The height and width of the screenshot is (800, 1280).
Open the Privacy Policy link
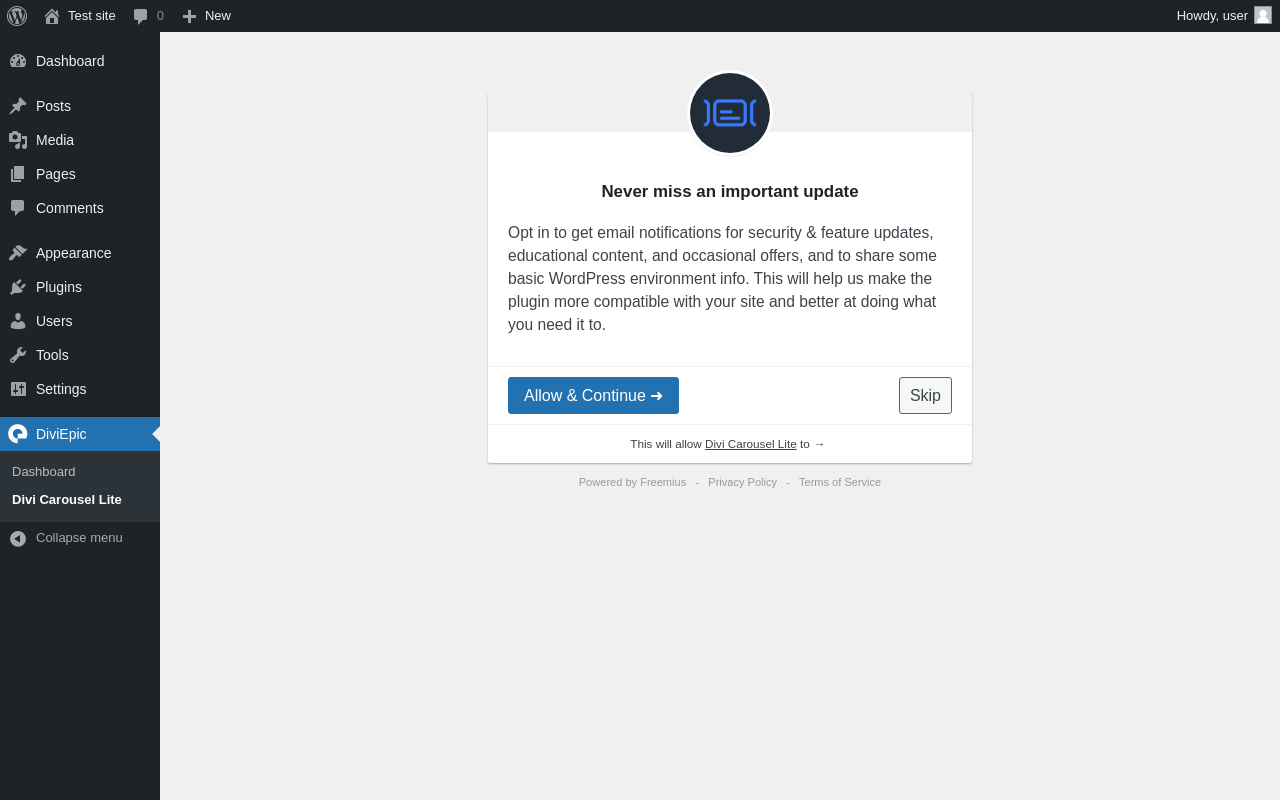click(x=742, y=482)
